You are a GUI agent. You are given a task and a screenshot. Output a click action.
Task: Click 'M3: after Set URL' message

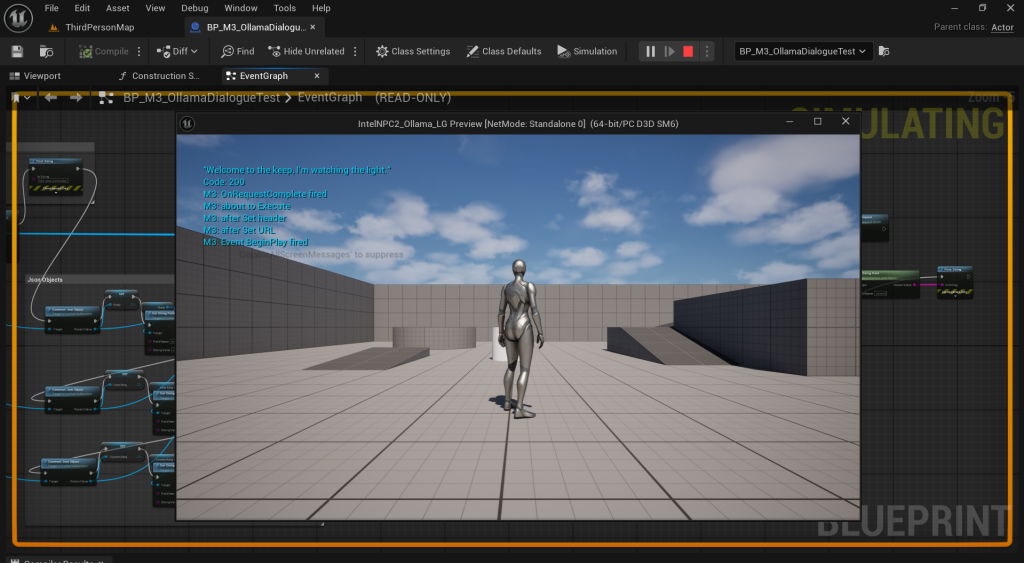click(x=239, y=231)
